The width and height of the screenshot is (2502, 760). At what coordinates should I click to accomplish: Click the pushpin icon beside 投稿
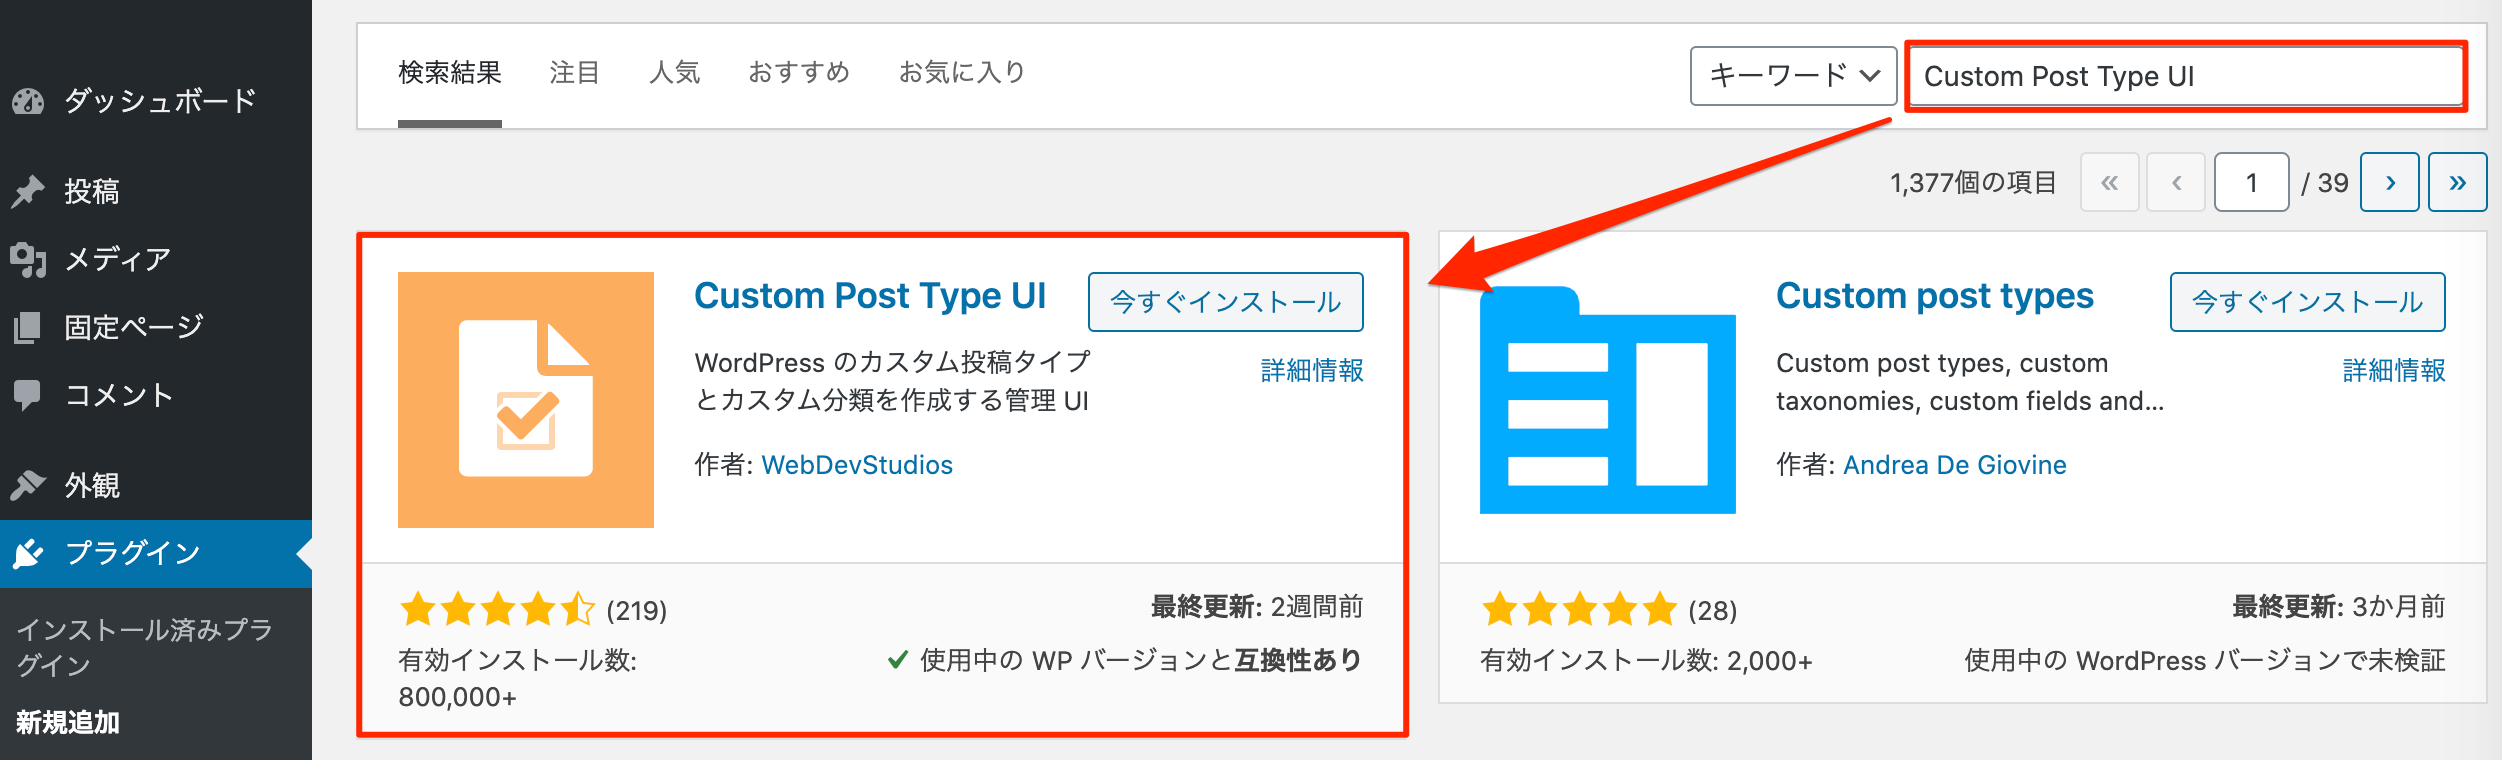(28, 191)
